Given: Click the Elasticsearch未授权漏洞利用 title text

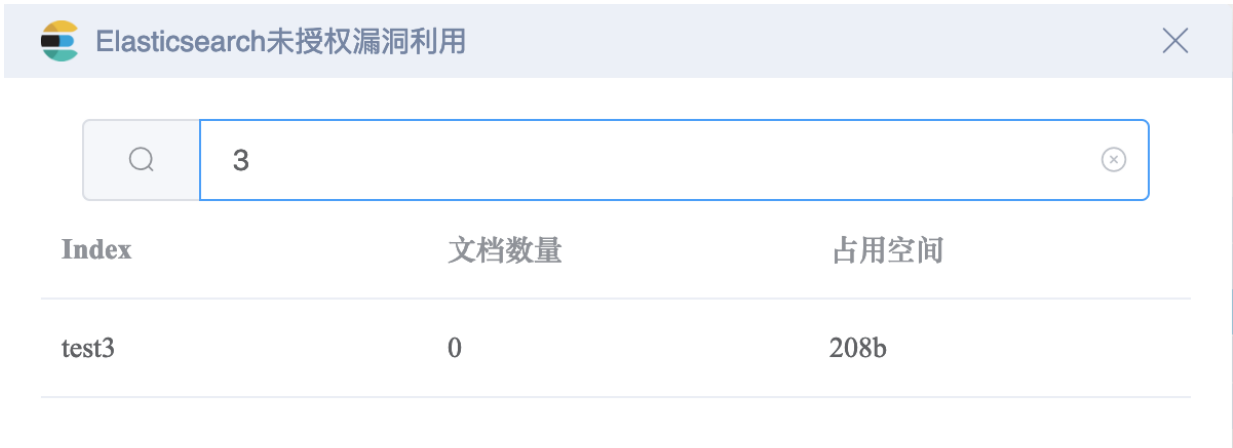Looking at the screenshot, I should 281,41.
